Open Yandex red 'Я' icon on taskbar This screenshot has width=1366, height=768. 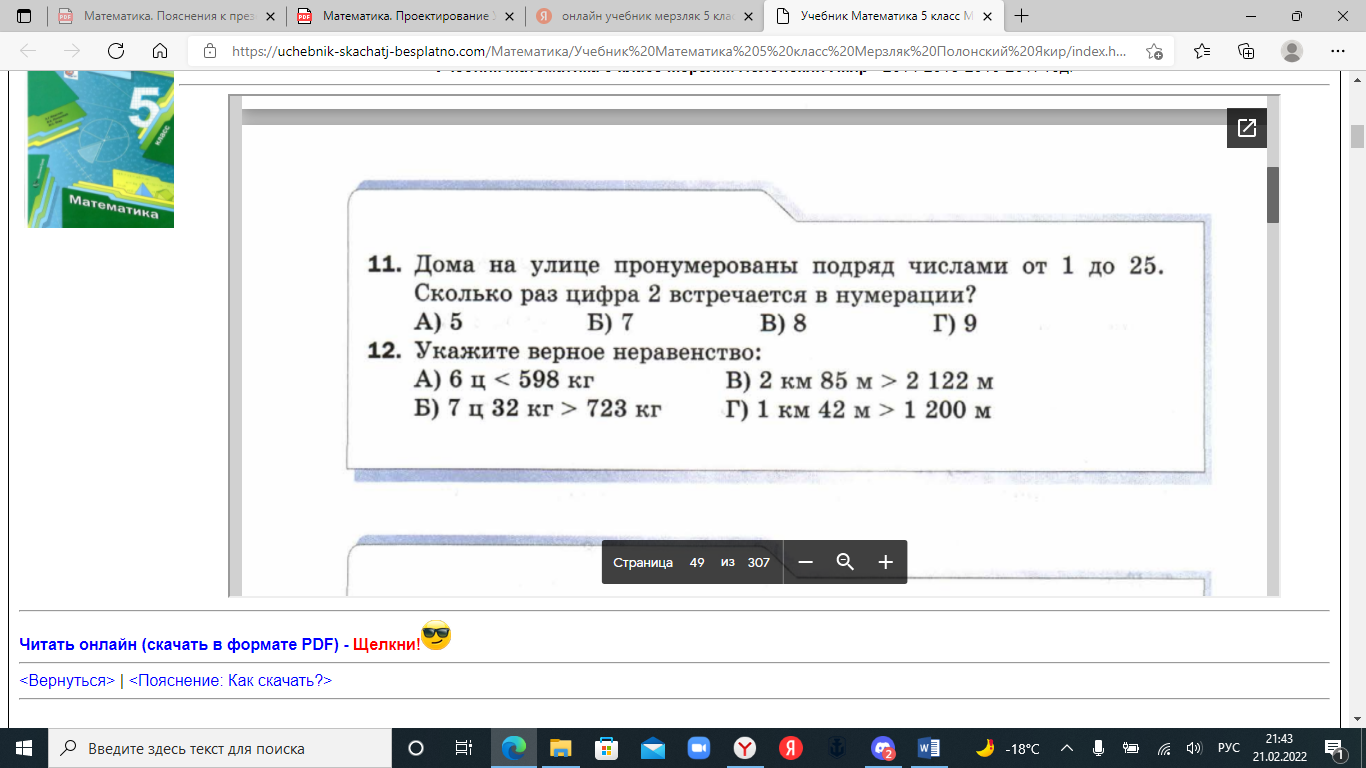click(x=791, y=748)
